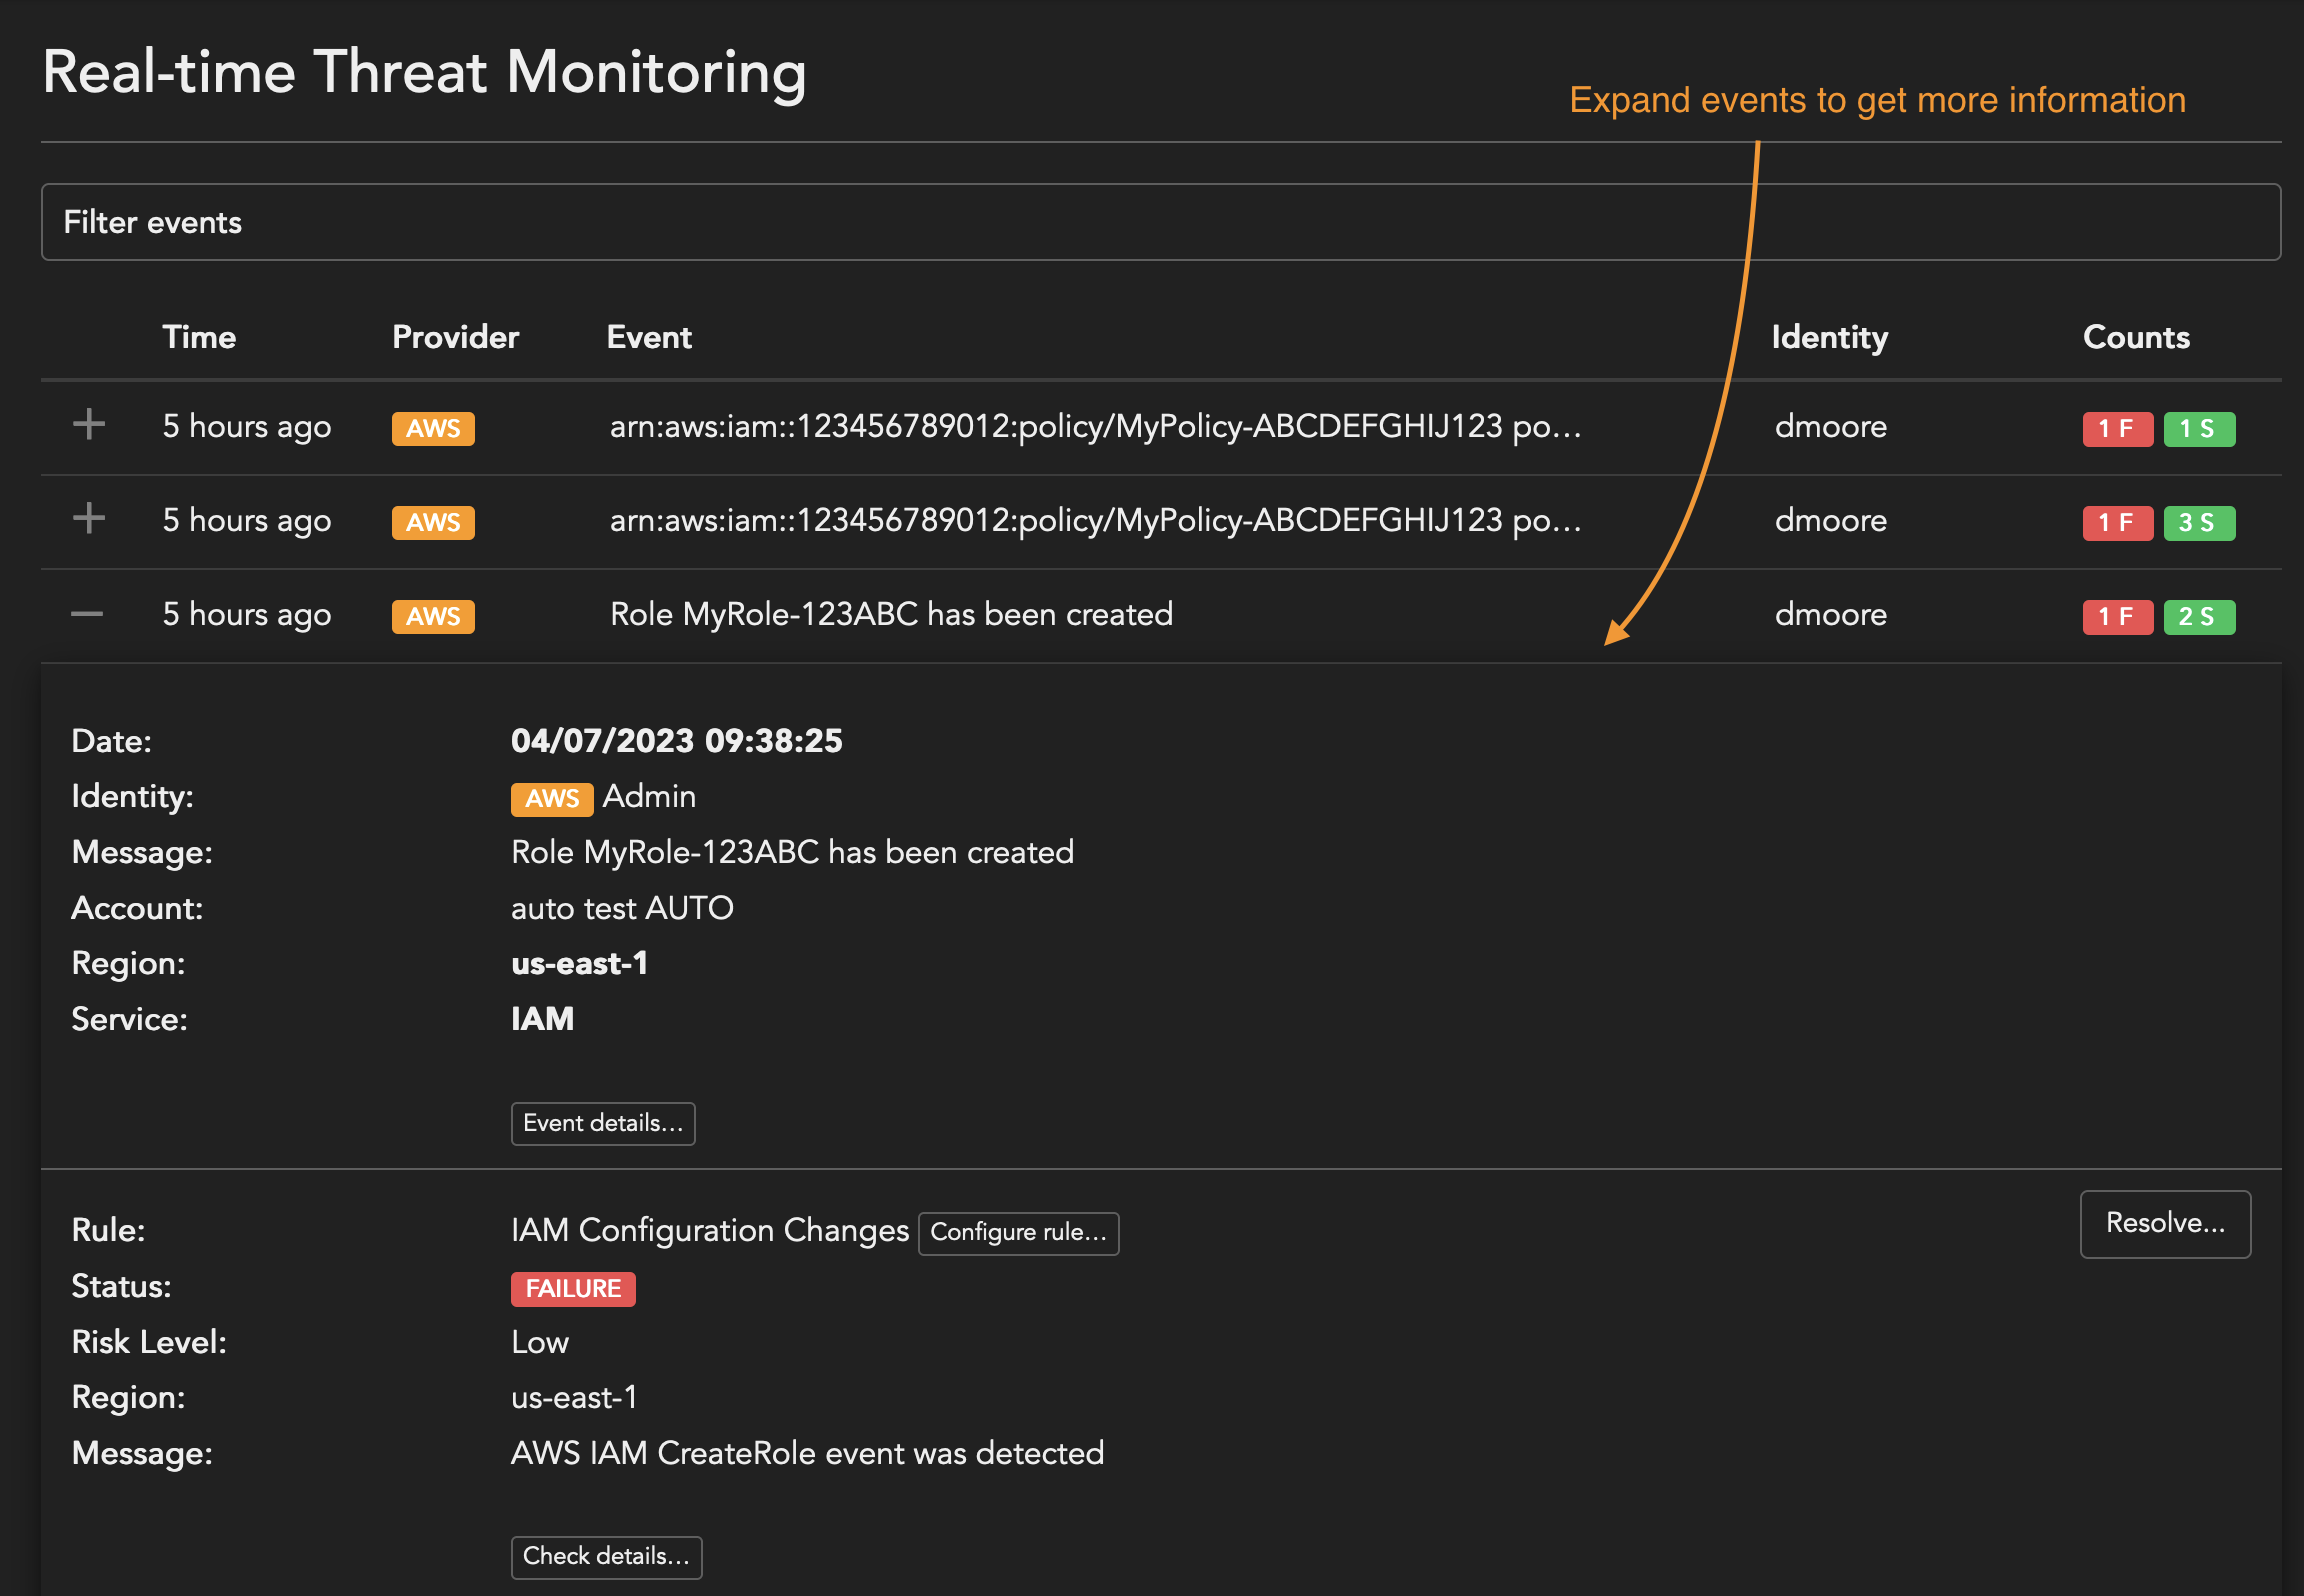Click the AWS provider badge on the first policy event

click(x=432, y=428)
